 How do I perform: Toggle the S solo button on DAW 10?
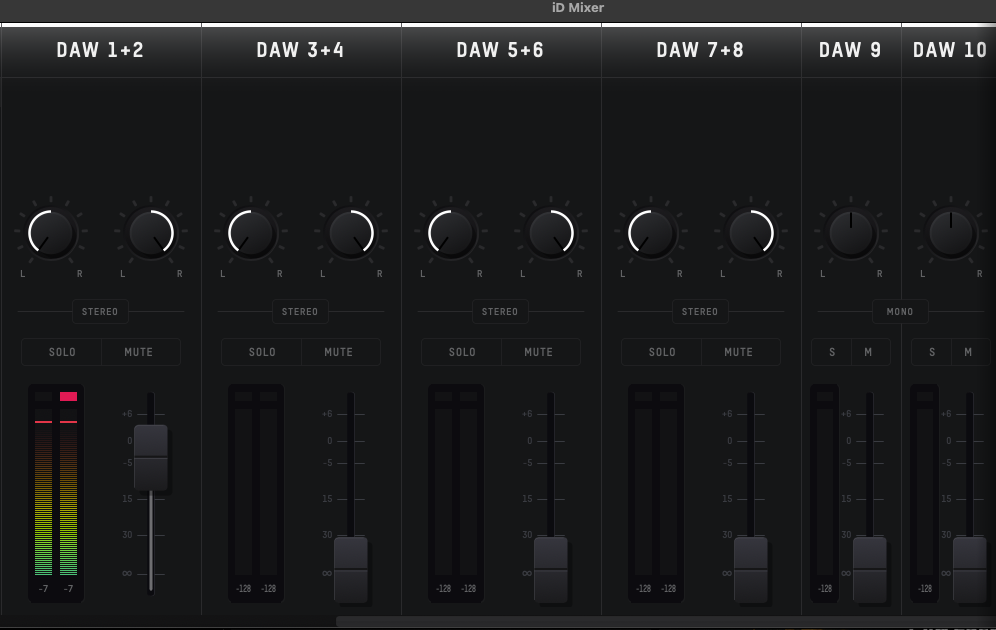(x=932, y=352)
